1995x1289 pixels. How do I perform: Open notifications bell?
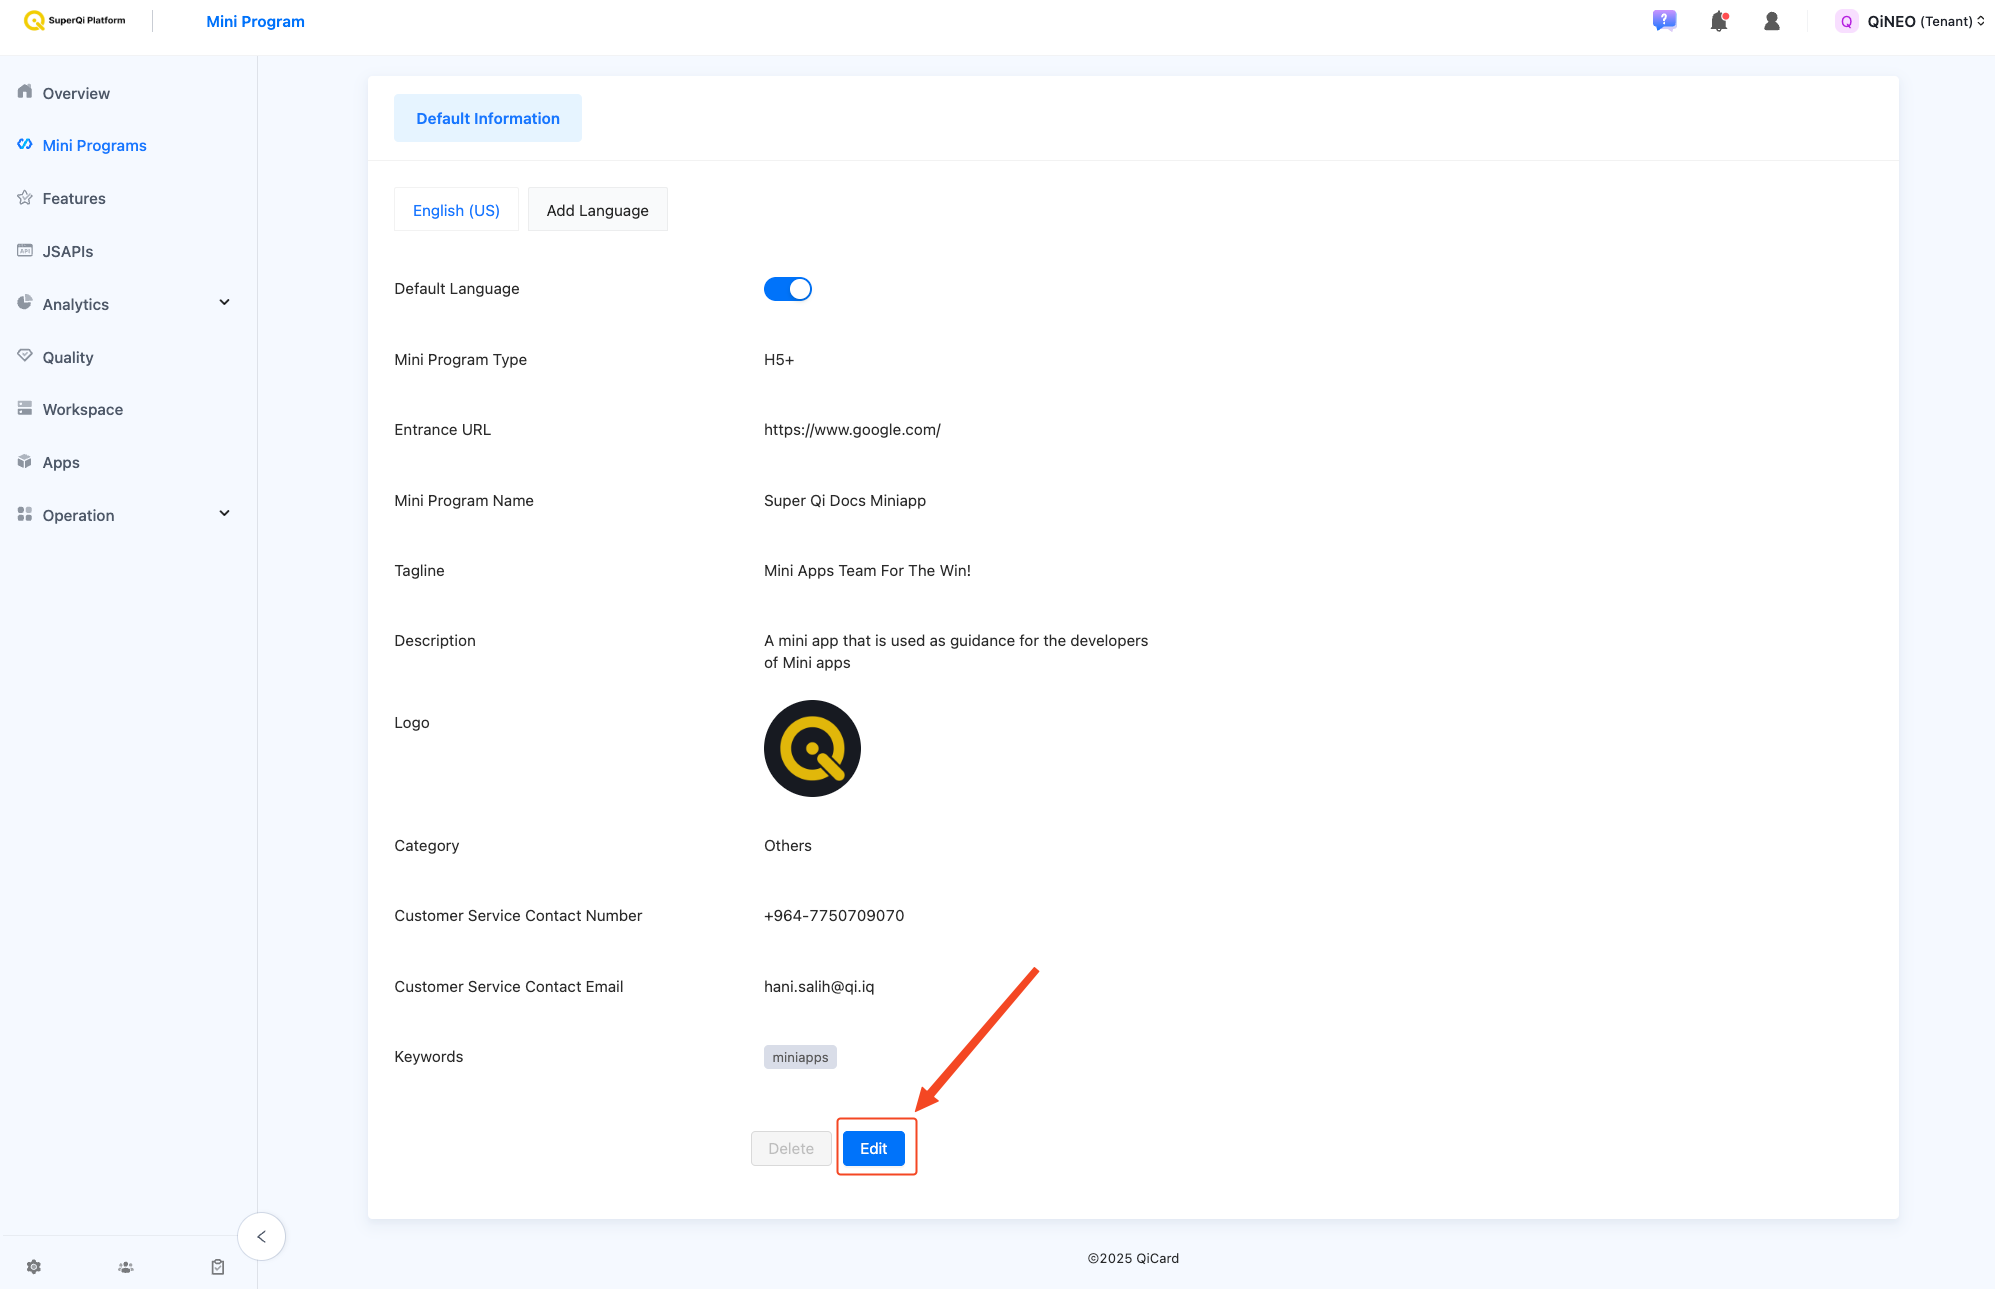click(x=1719, y=21)
